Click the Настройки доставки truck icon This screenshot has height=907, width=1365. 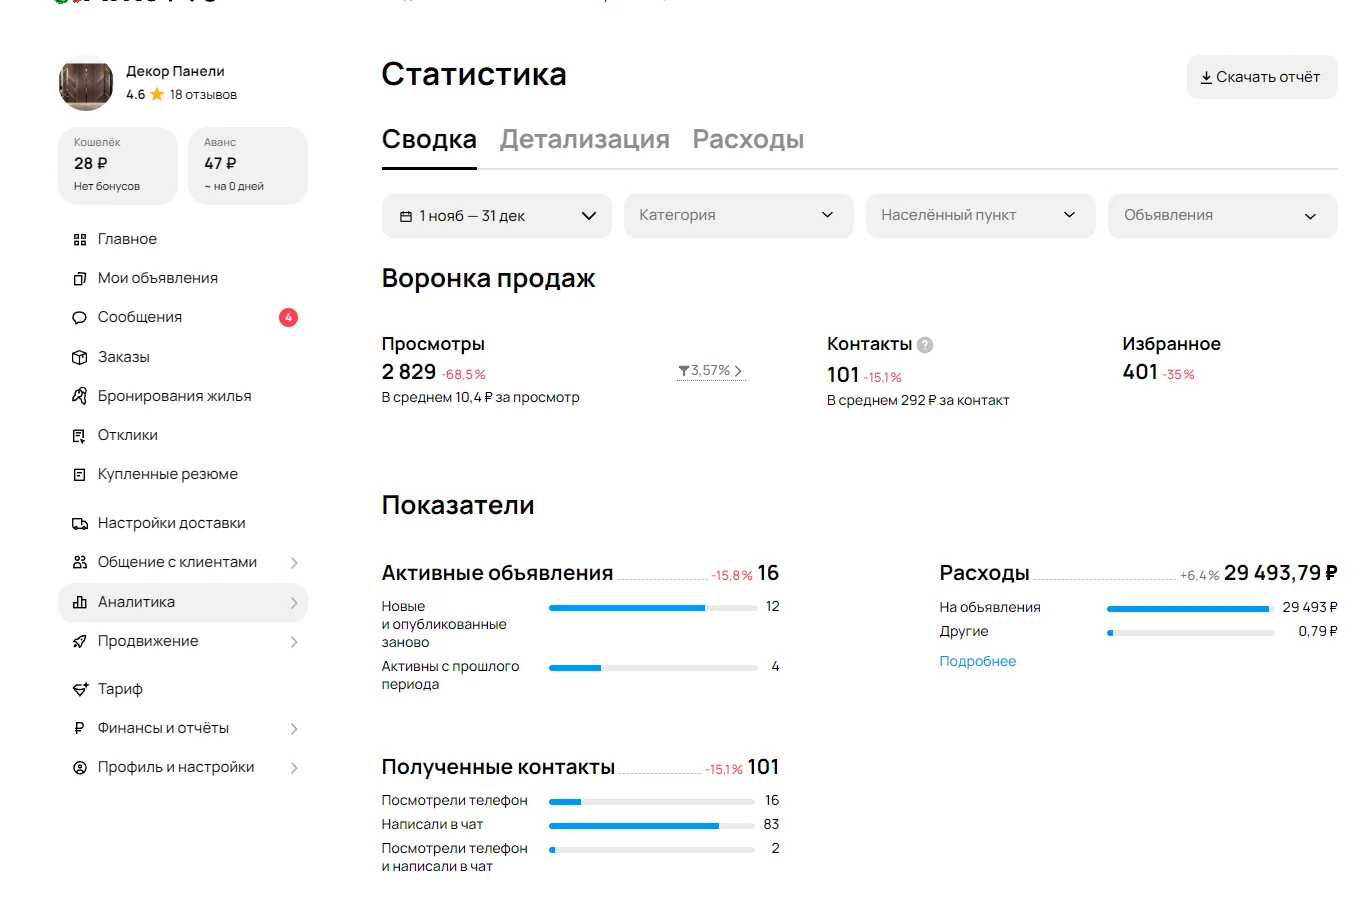click(80, 523)
